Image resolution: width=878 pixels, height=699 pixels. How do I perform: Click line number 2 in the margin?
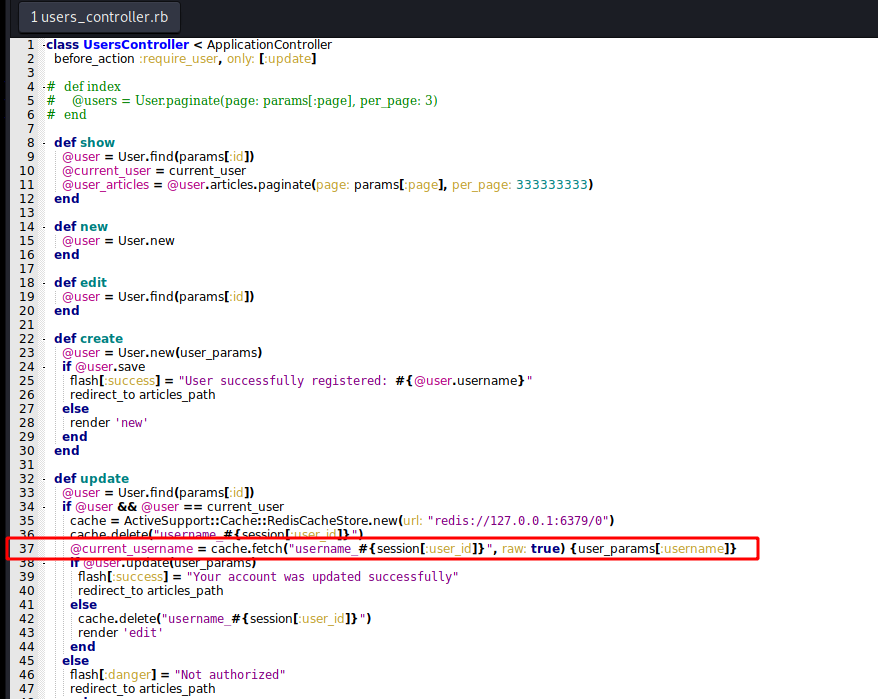point(30,59)
